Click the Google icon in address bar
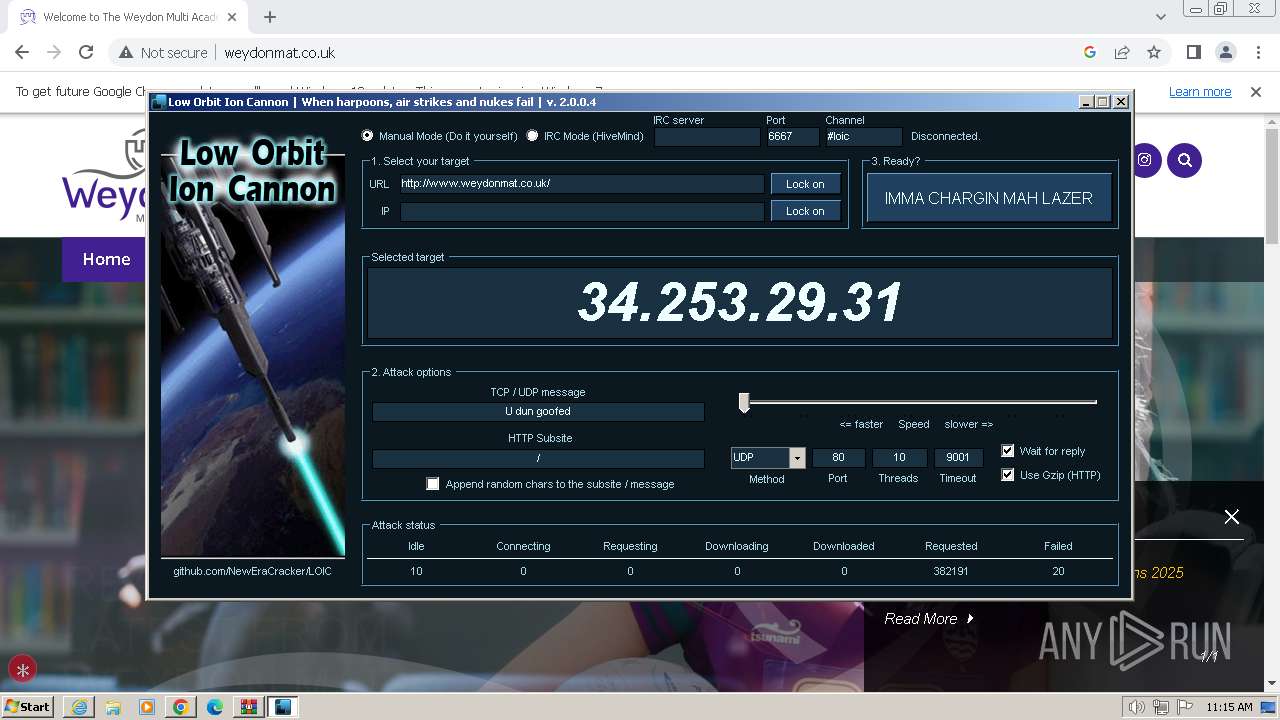 pyautogui.click(x=1090, y=52)
